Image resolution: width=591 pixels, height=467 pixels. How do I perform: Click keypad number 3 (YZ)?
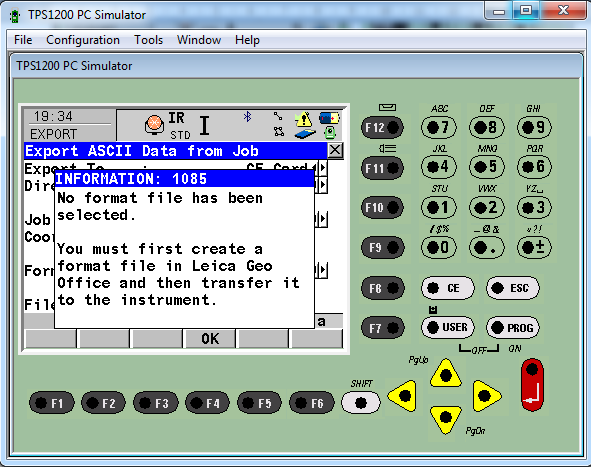534,207
